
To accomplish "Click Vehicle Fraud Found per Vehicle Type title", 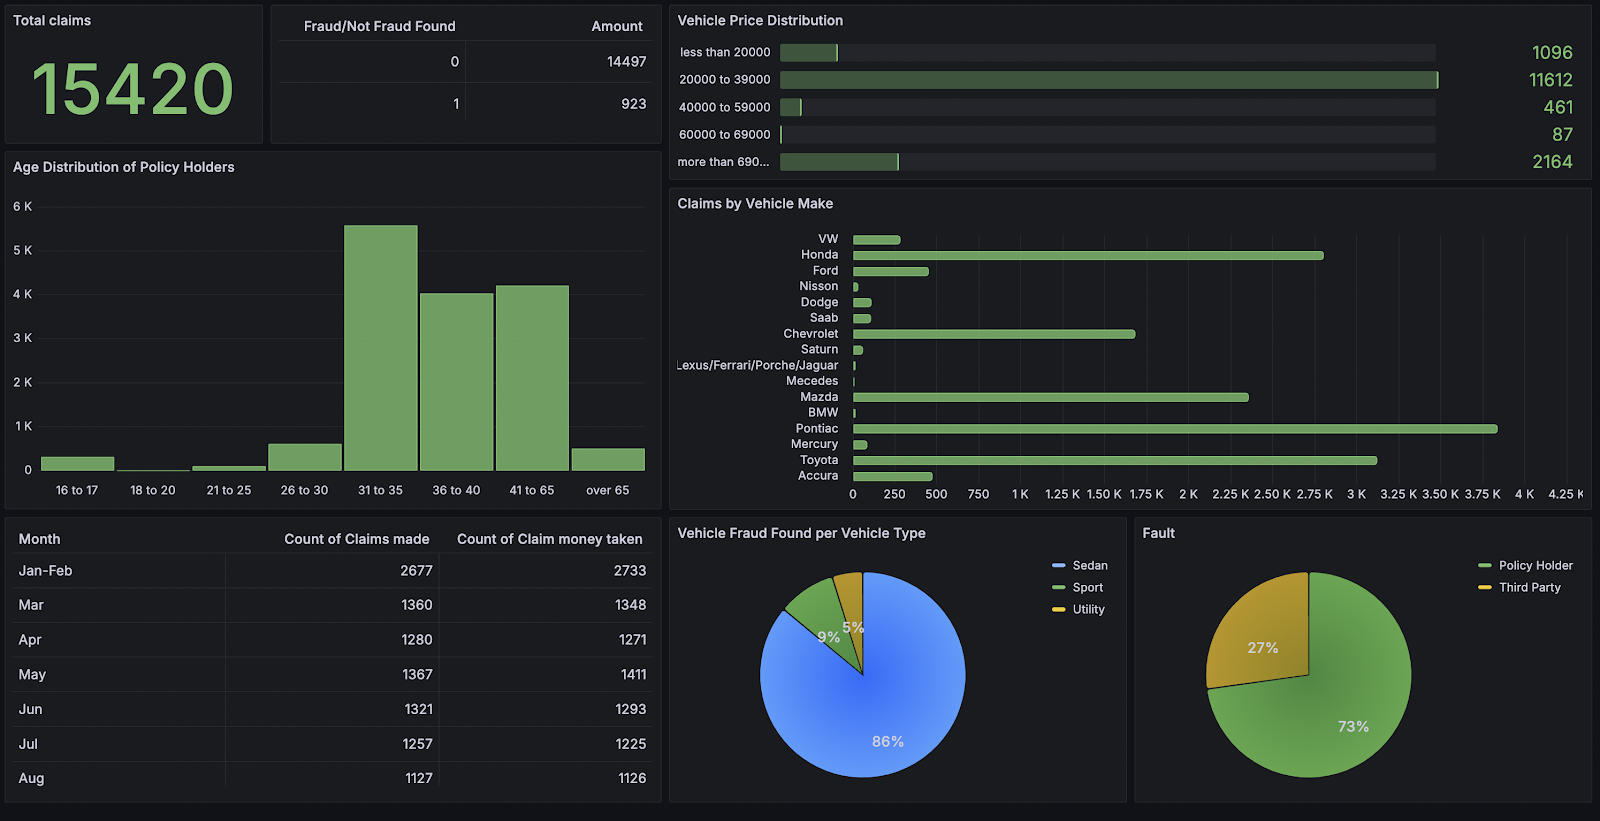I will [801, 534].
